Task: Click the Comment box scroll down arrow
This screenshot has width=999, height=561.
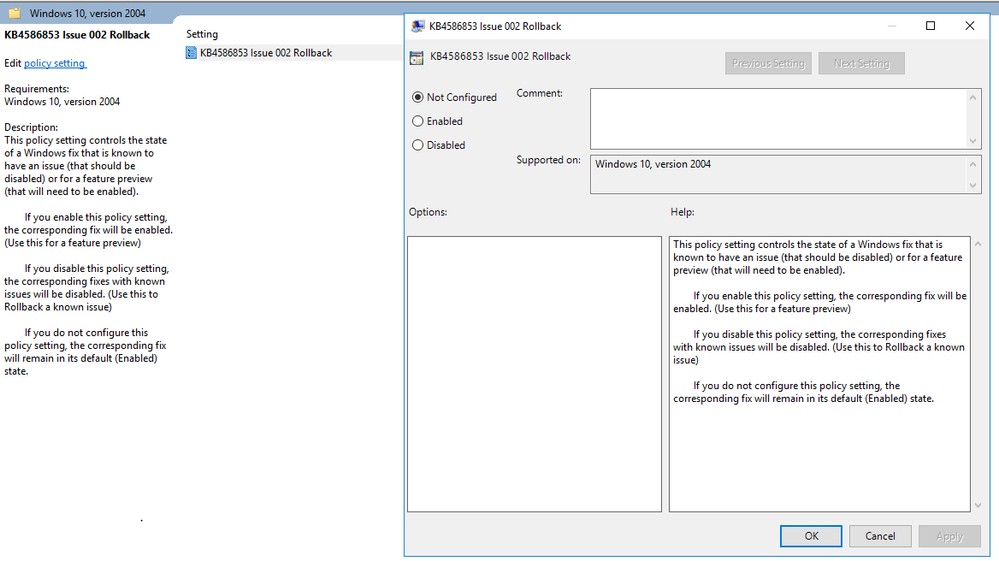Action: pos(973,141)
